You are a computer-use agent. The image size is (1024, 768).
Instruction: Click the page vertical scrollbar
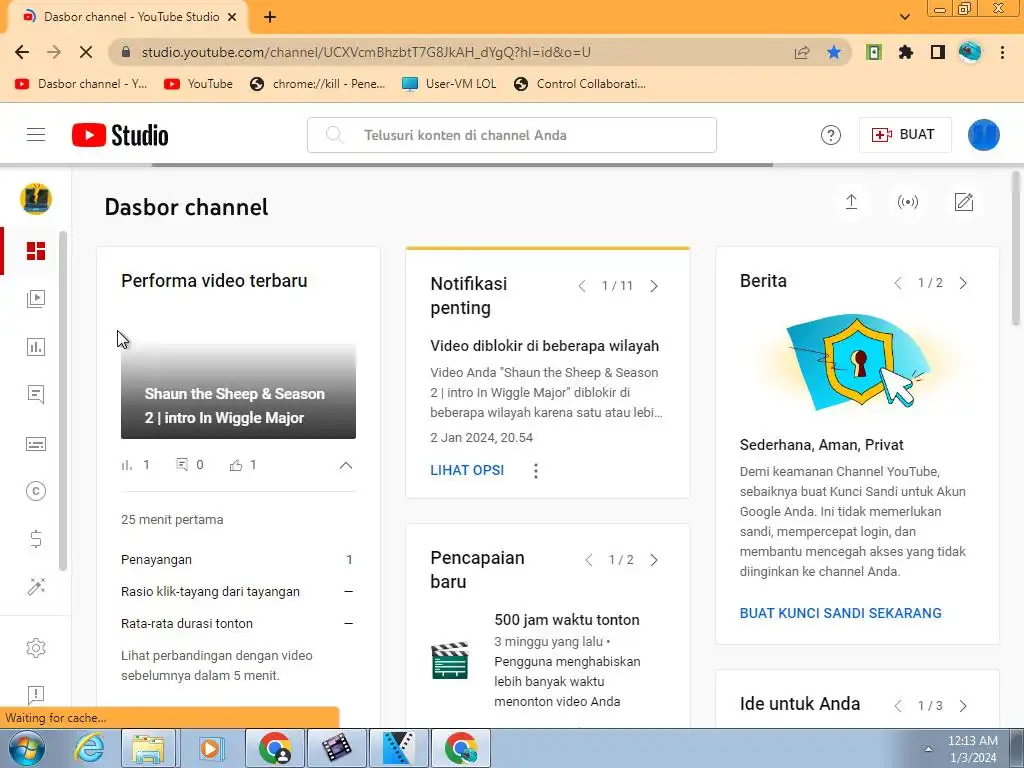pyautogui.click(x=1016, y=248)
